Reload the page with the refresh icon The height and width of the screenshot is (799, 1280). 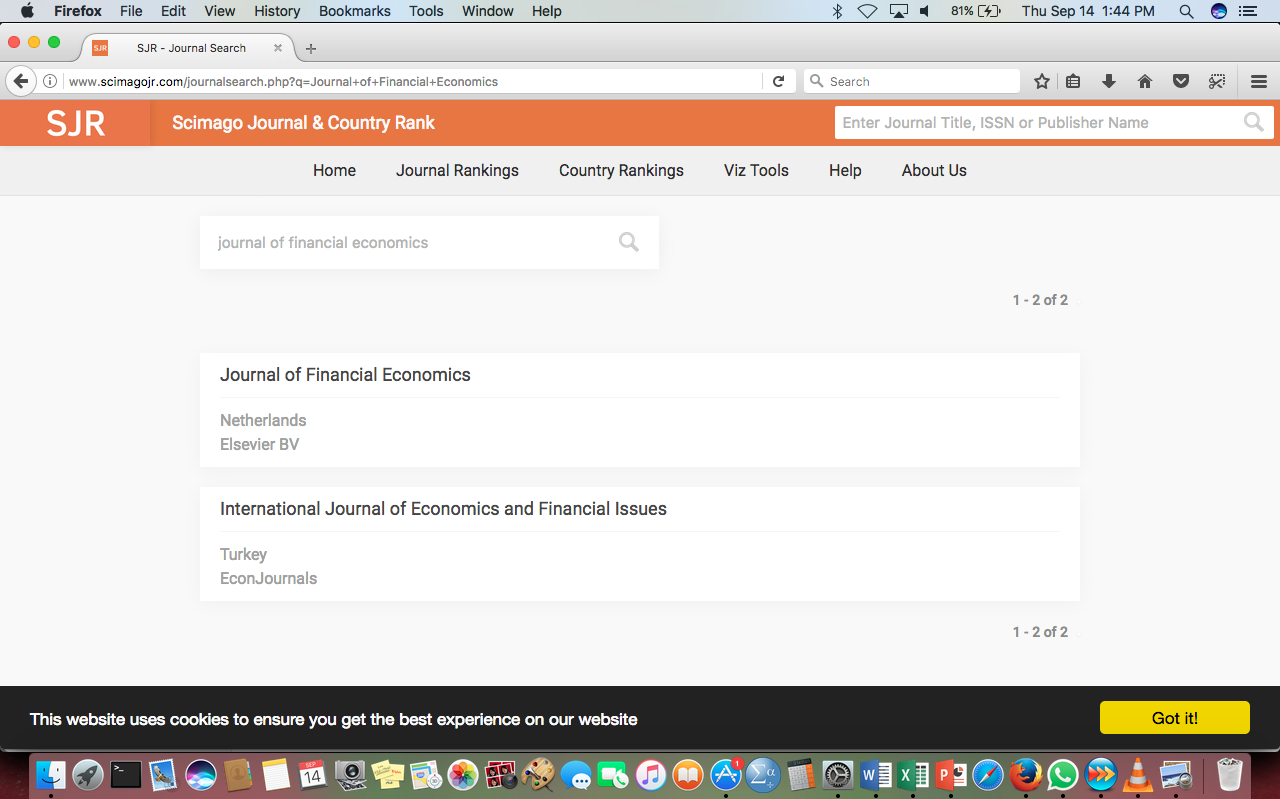778,82
